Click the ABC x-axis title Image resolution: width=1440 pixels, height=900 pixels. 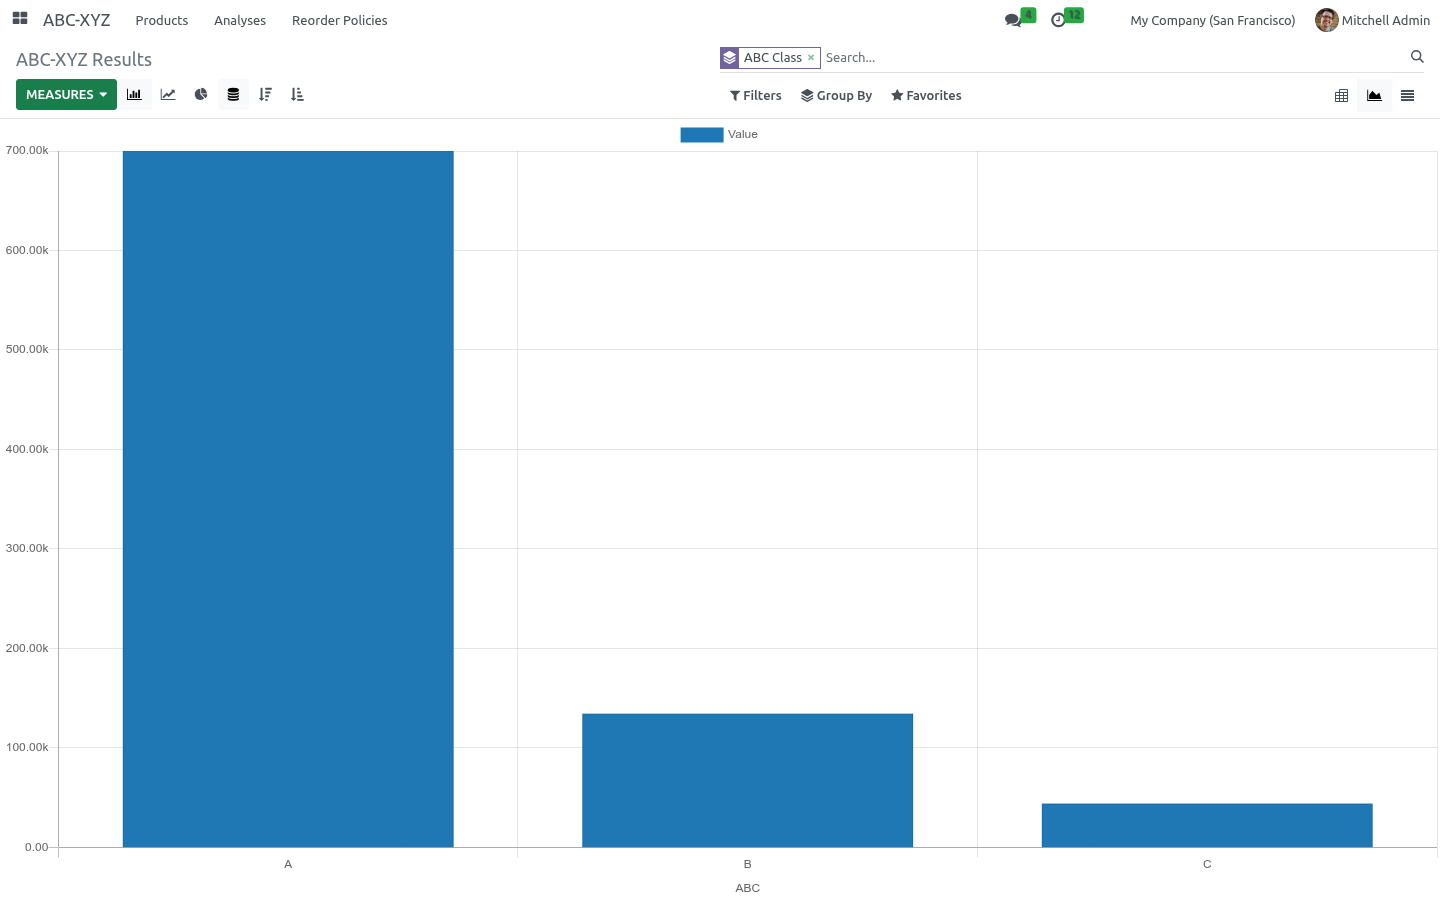point(748,888)
